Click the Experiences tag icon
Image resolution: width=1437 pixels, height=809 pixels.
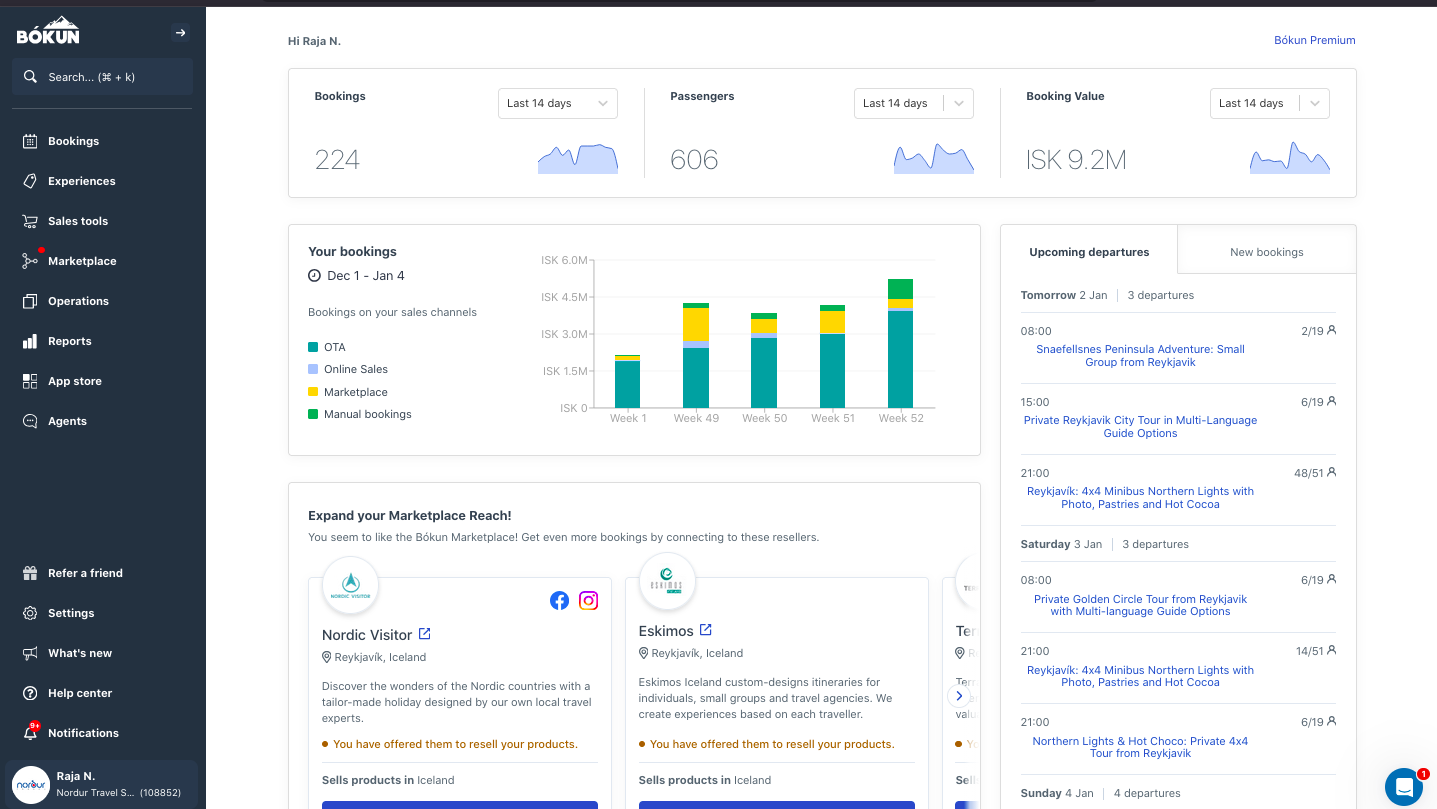30,181
